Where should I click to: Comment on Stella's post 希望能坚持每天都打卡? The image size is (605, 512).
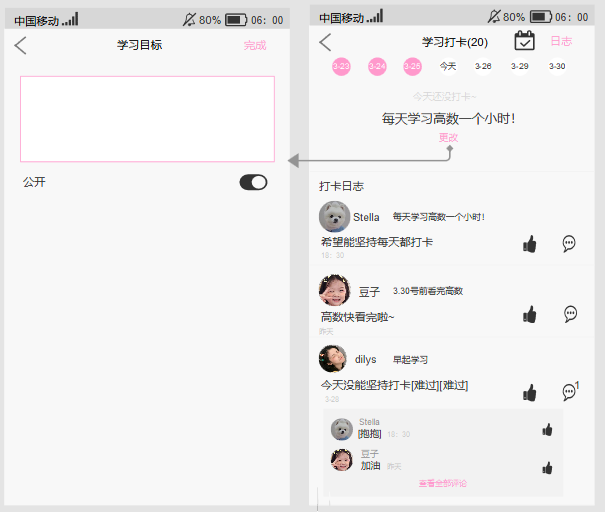(x=569, y=243)
